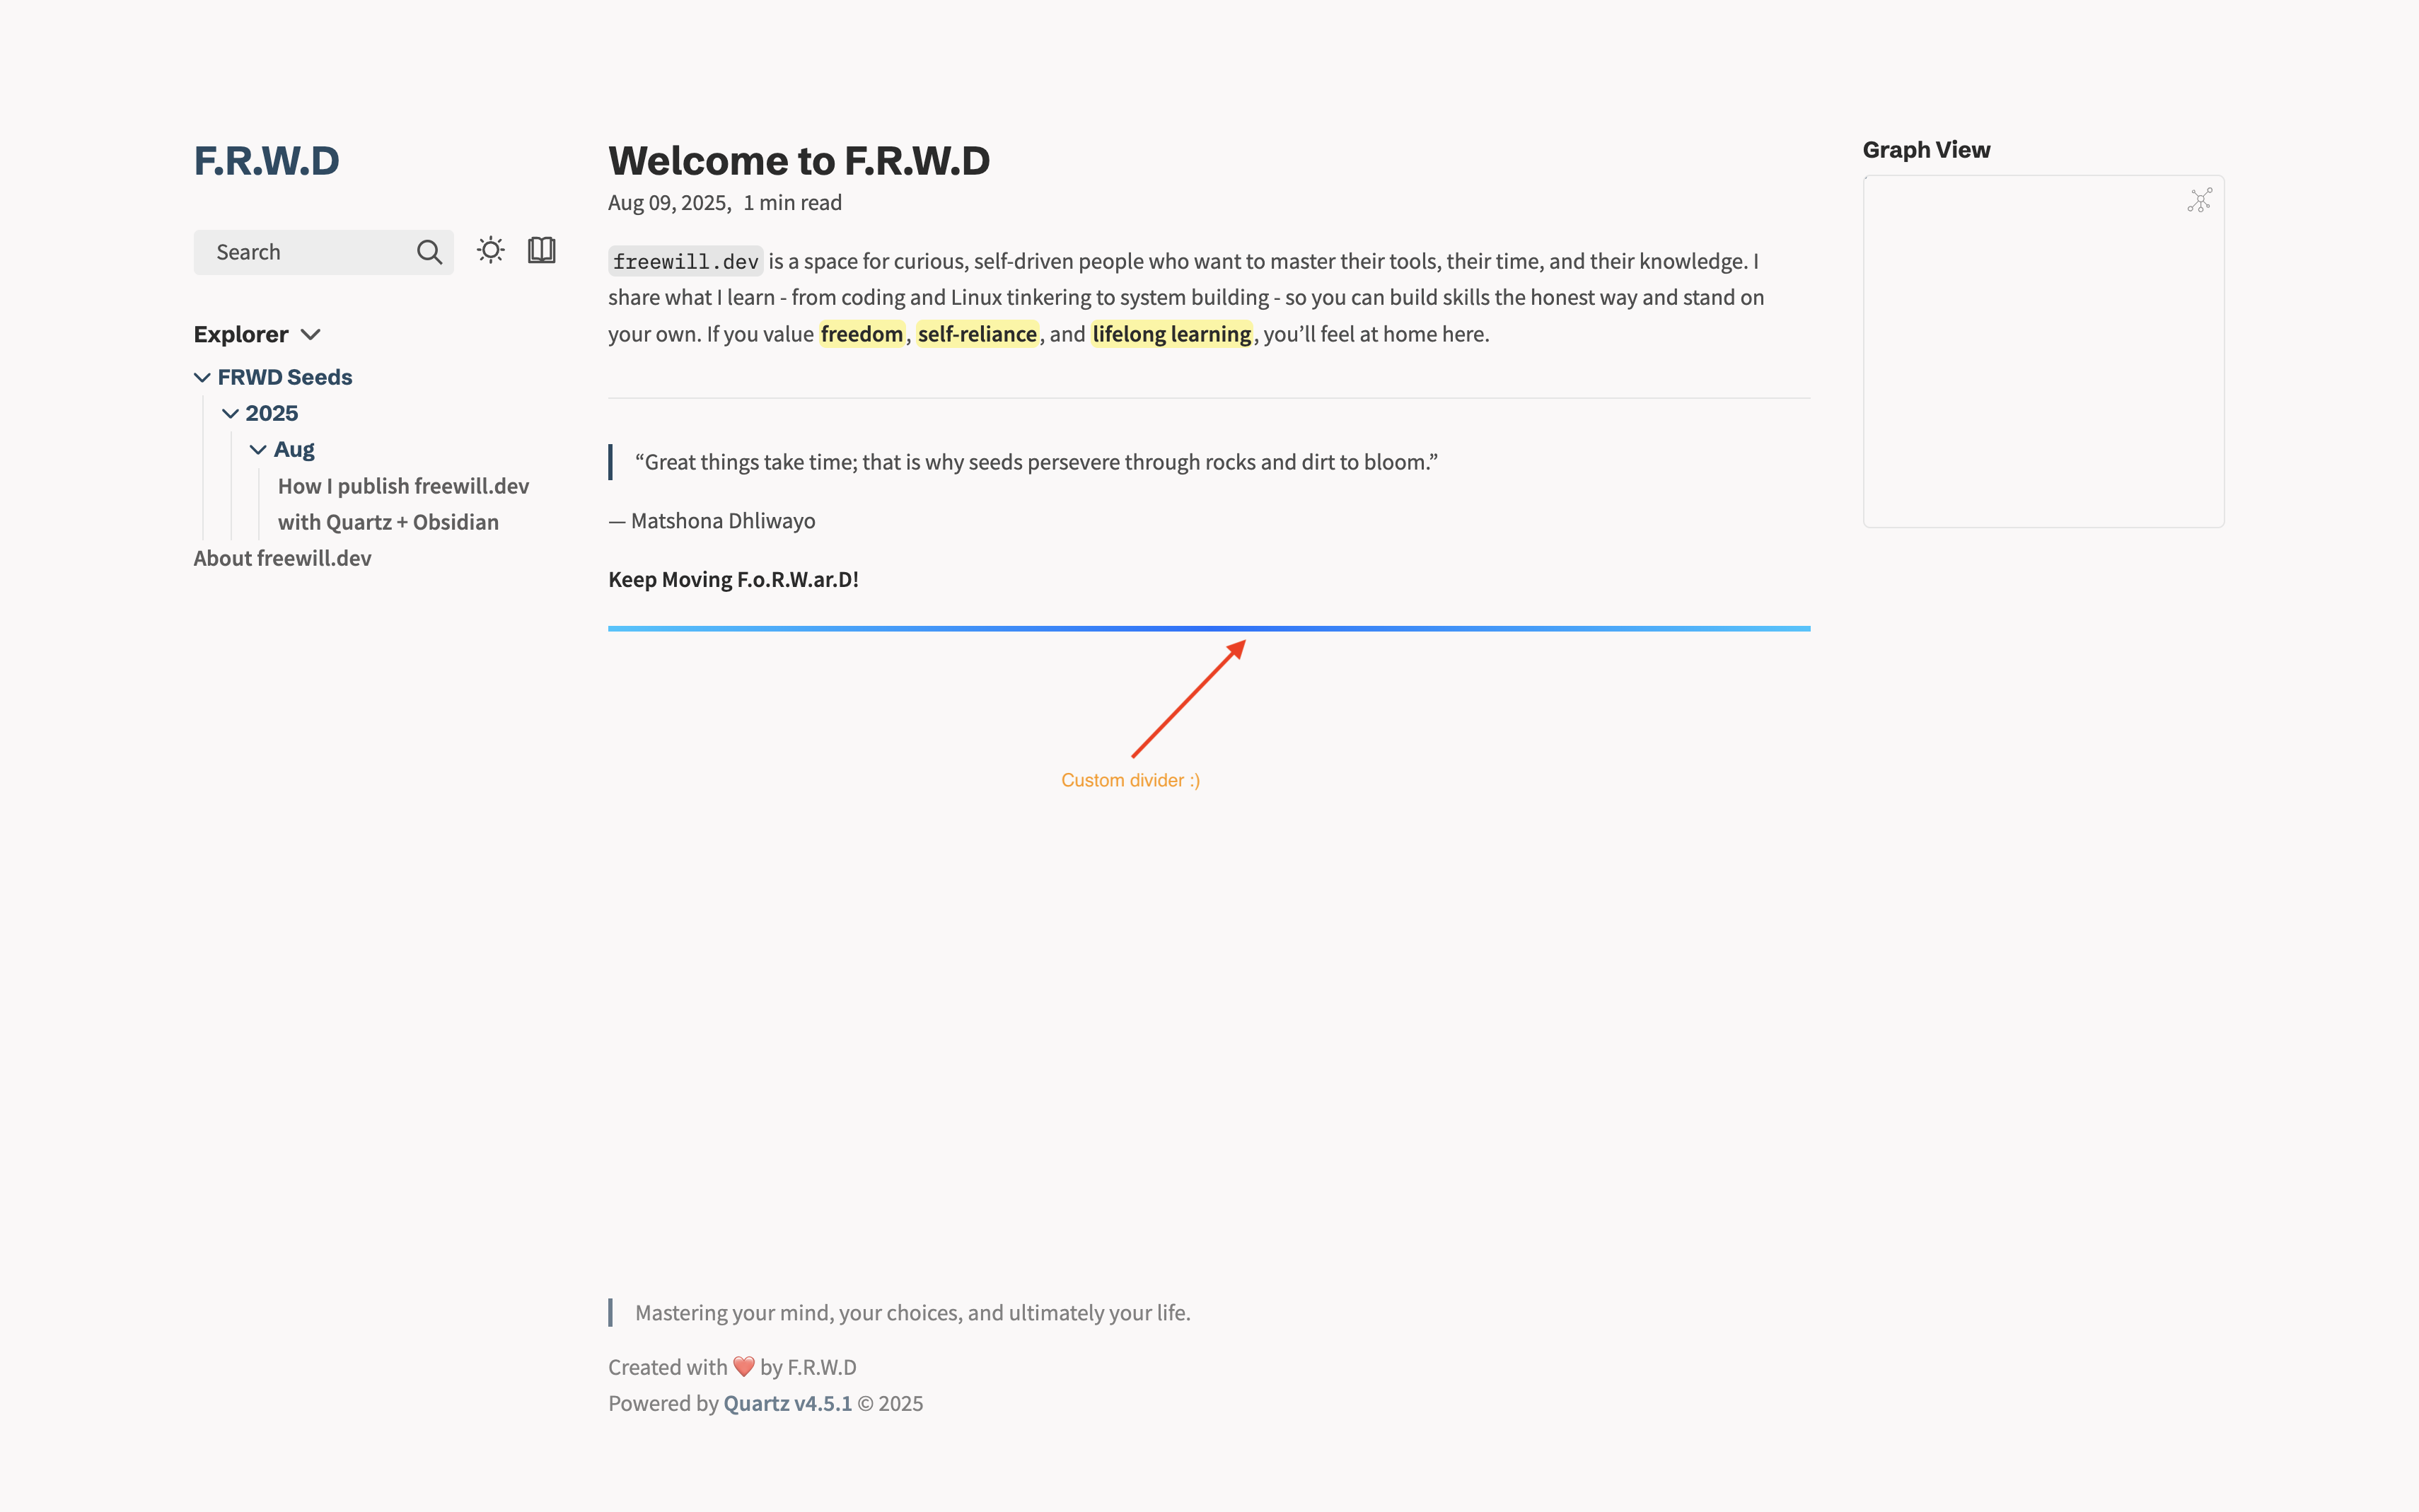Click the F.R.W.D site title
This screenshot has height=1512, width=2419.
pos(266,161)
